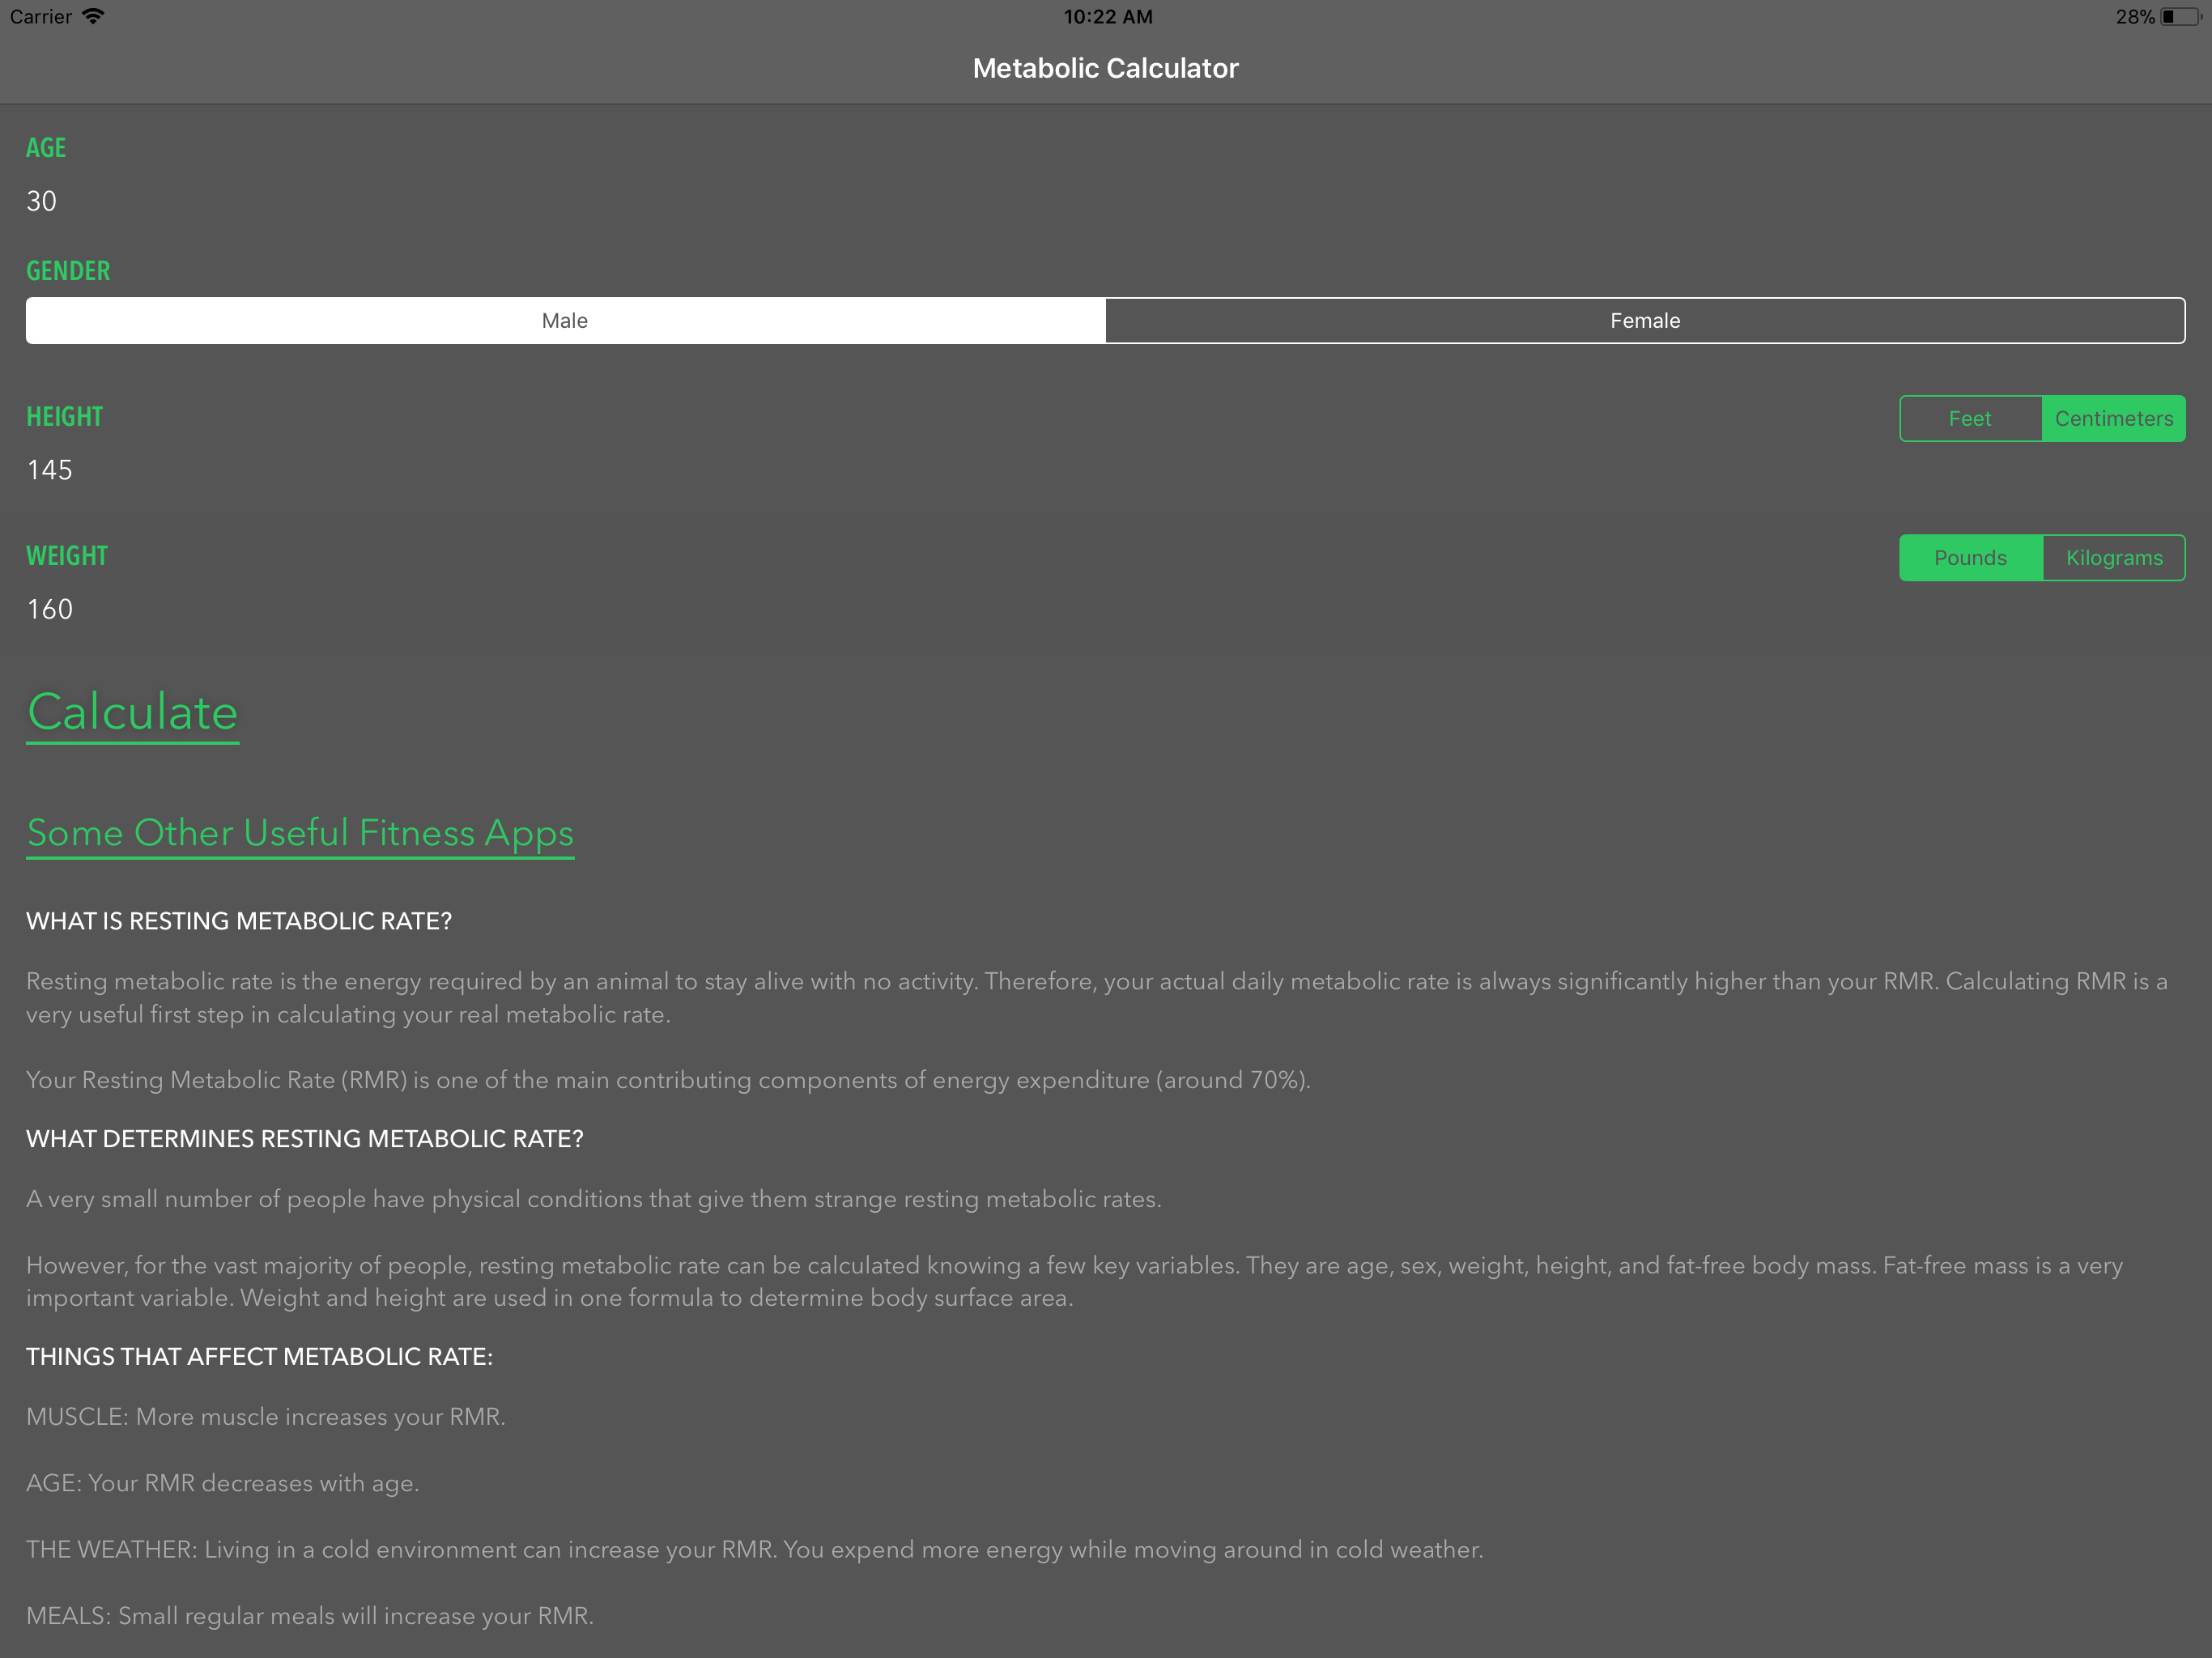Image resolution: width=2212 pixels, height=1658 pixels.
Task: Select Female gender segment
Action: 1645,320
